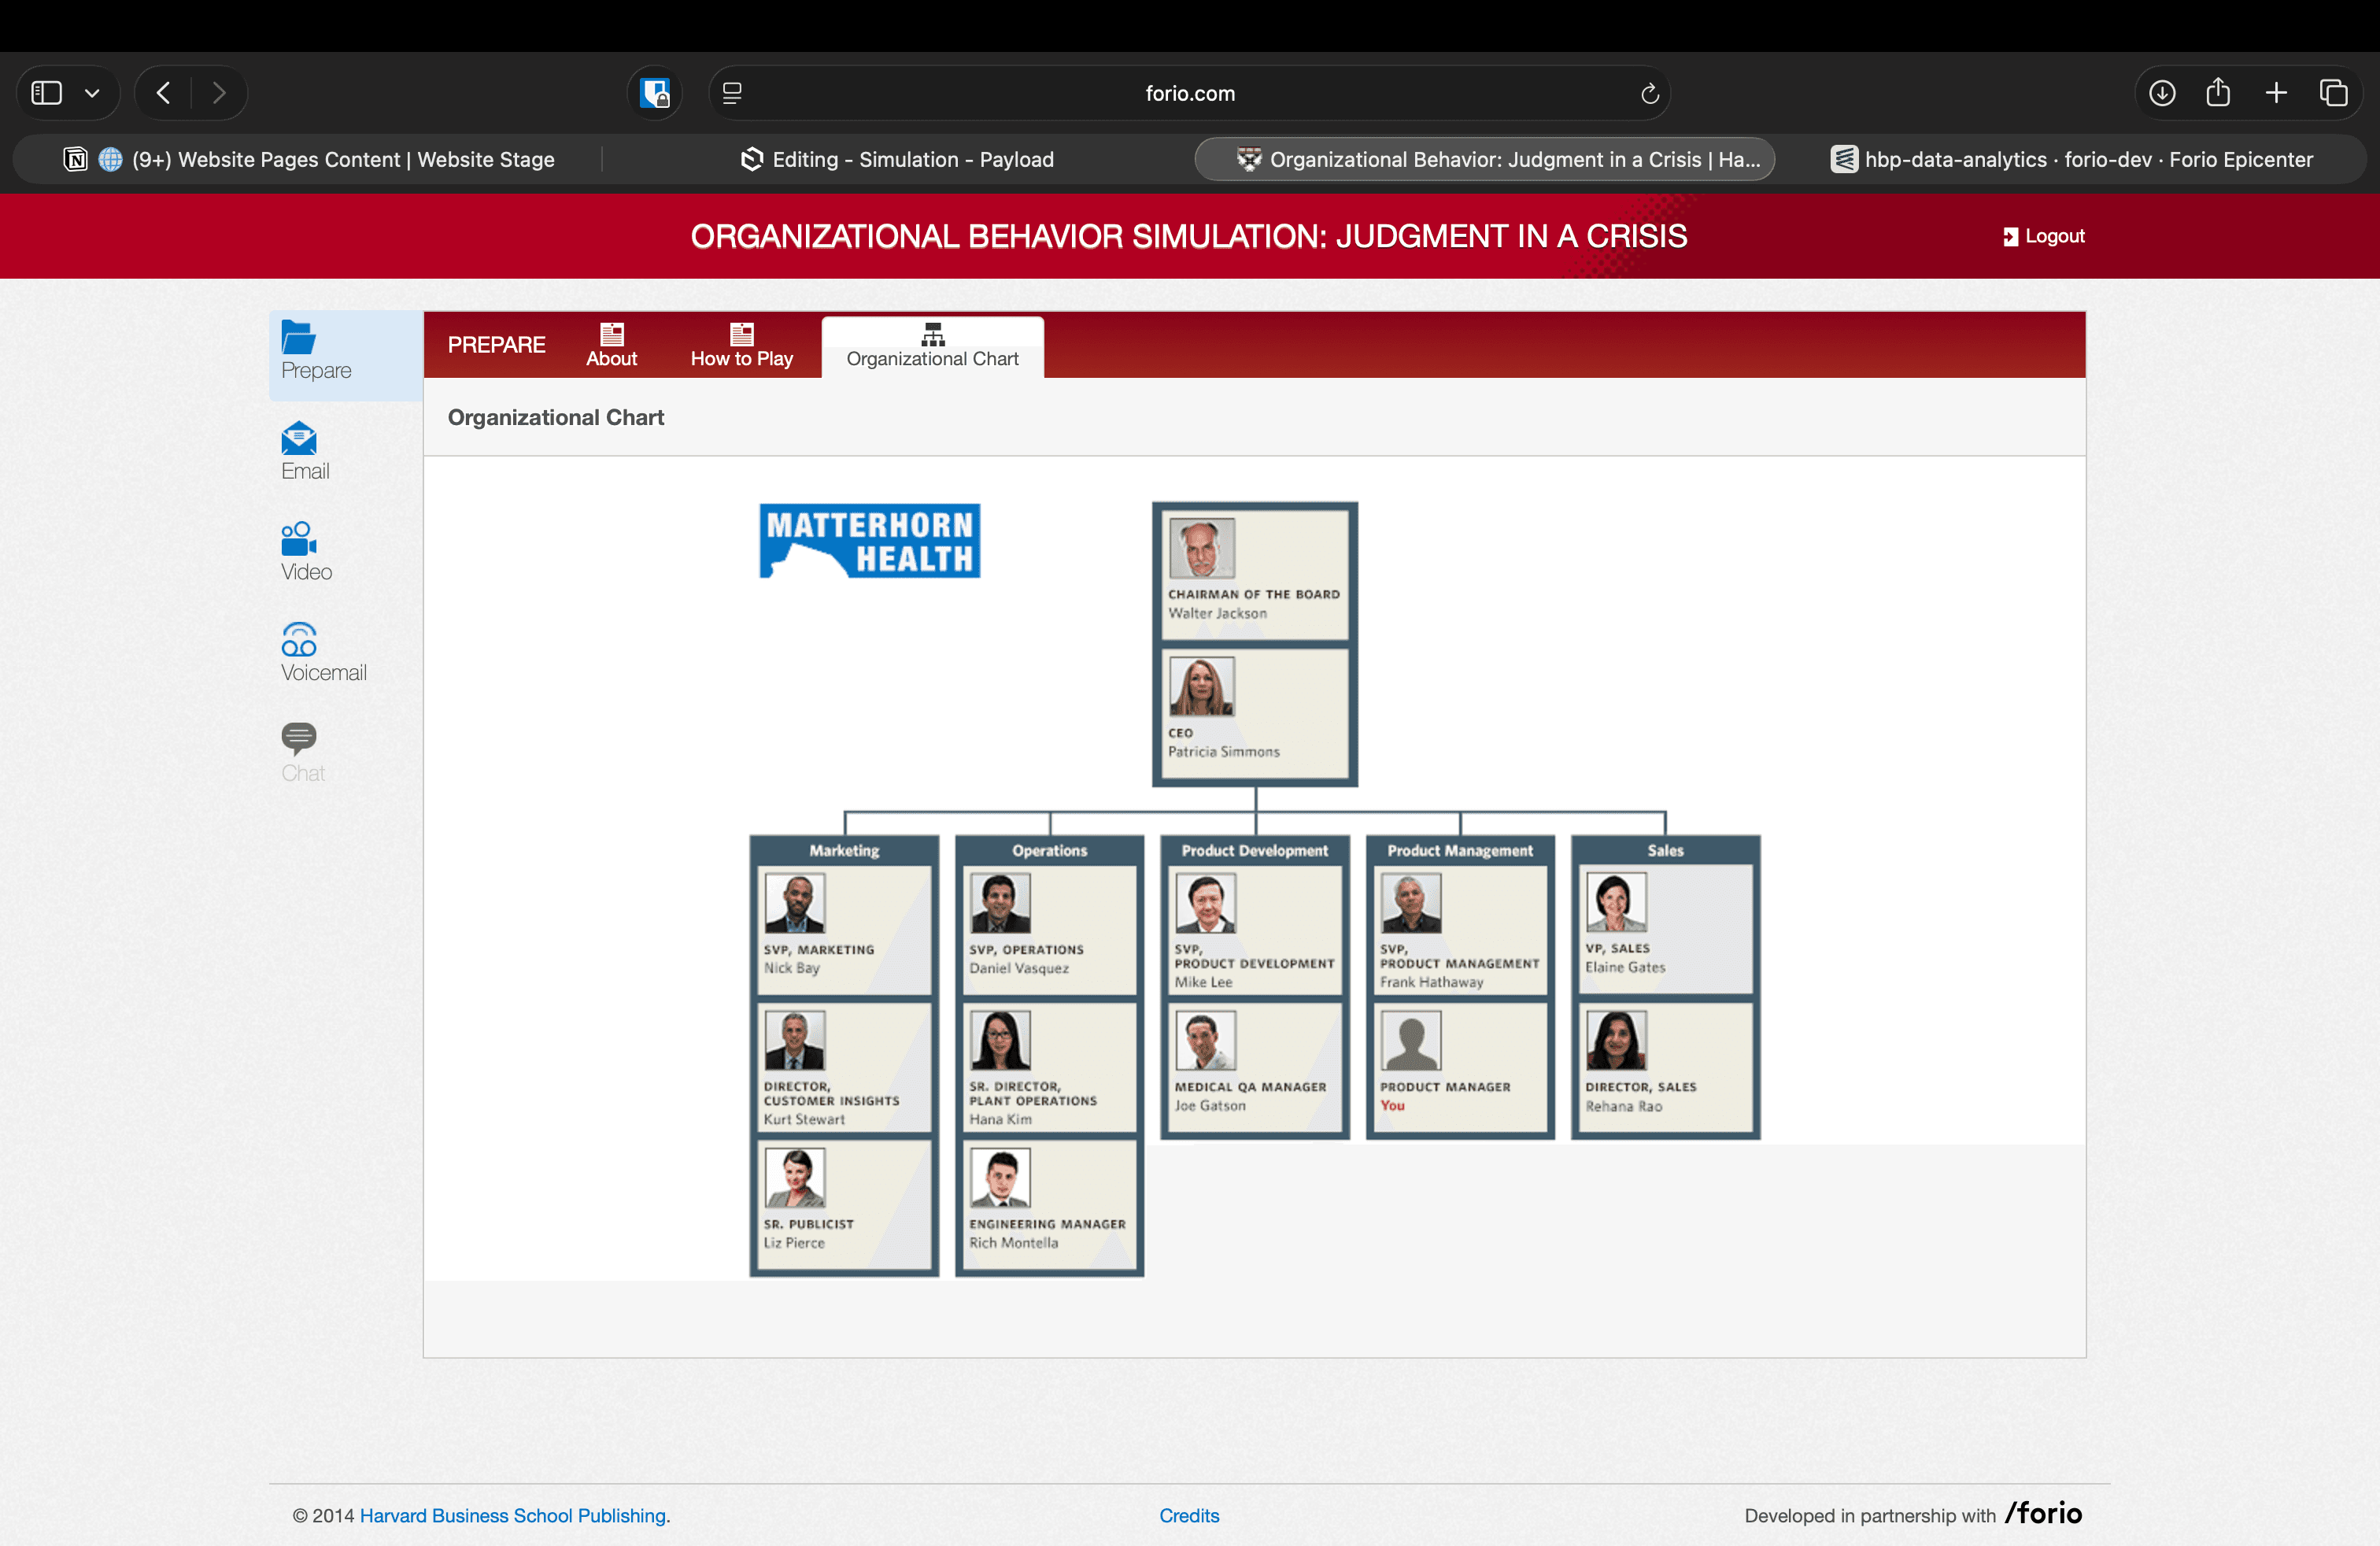Click the Logout link
Viewport: 2380px width, 1546px height.
pos(2044,237)
